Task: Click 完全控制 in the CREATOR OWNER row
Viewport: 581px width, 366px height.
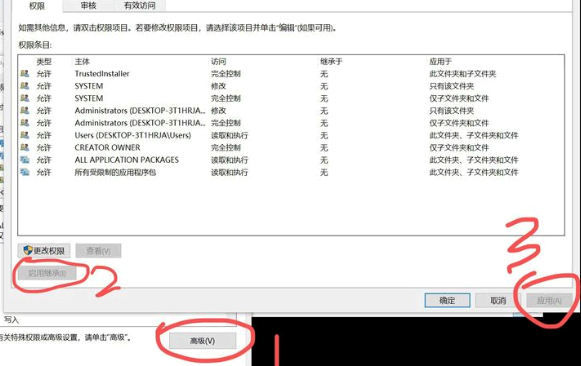Action: 226,147
